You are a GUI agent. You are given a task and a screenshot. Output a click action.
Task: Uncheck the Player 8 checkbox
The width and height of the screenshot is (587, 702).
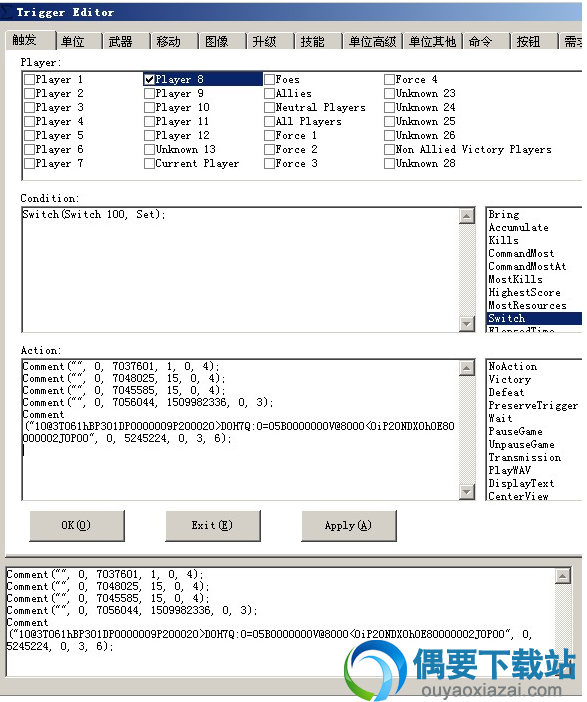[x=150, y=80]
